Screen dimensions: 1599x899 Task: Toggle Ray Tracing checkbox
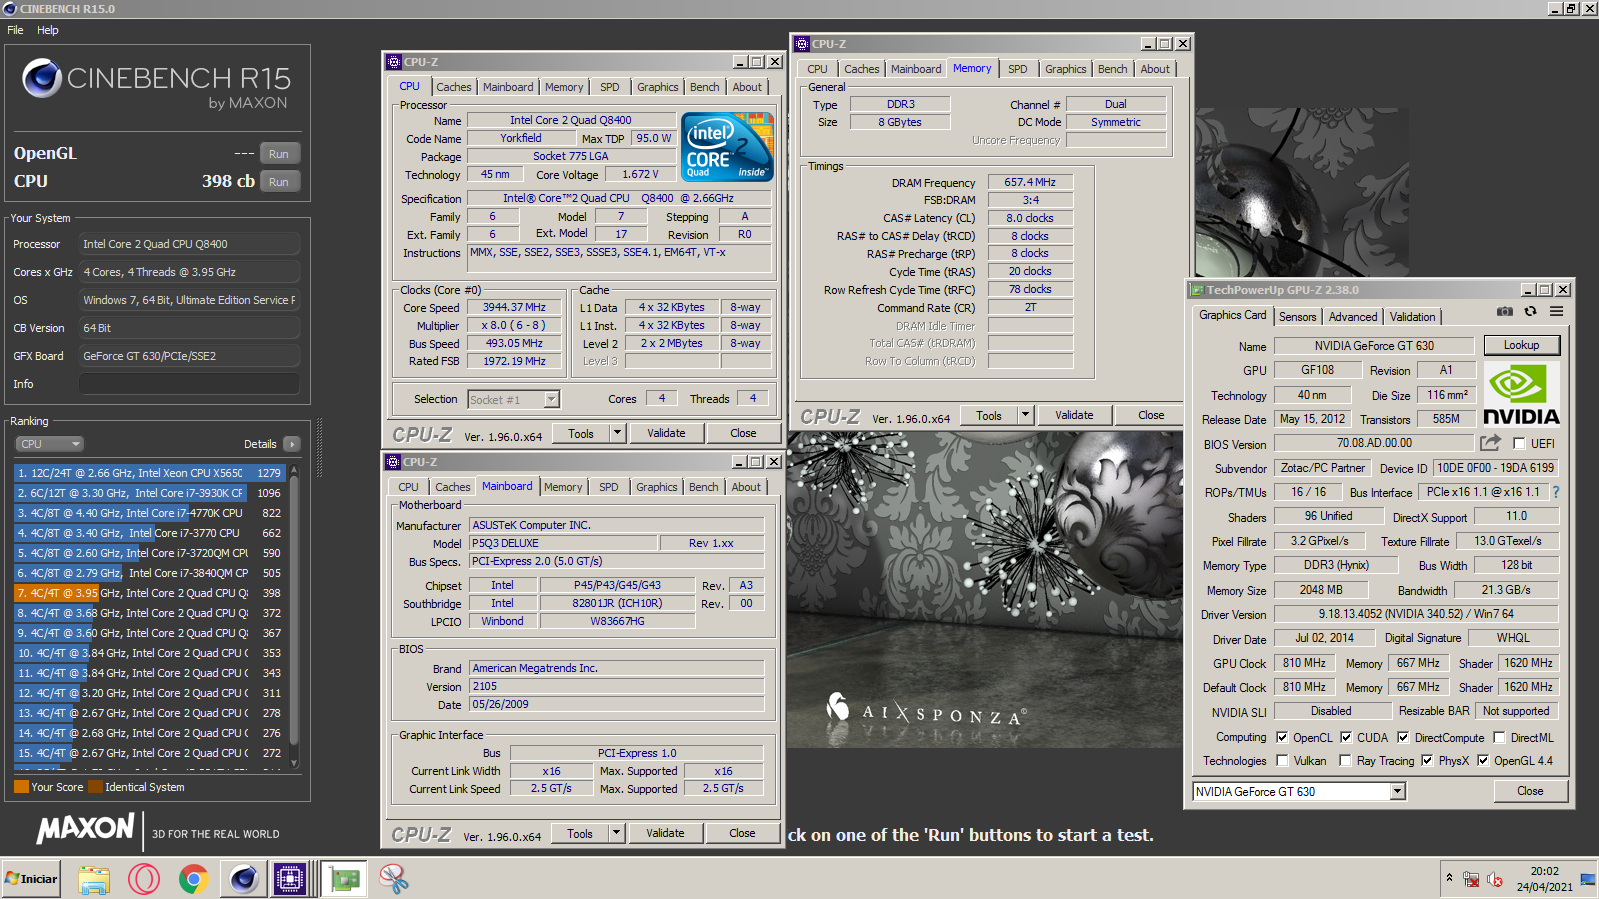tap(1345, 760)
